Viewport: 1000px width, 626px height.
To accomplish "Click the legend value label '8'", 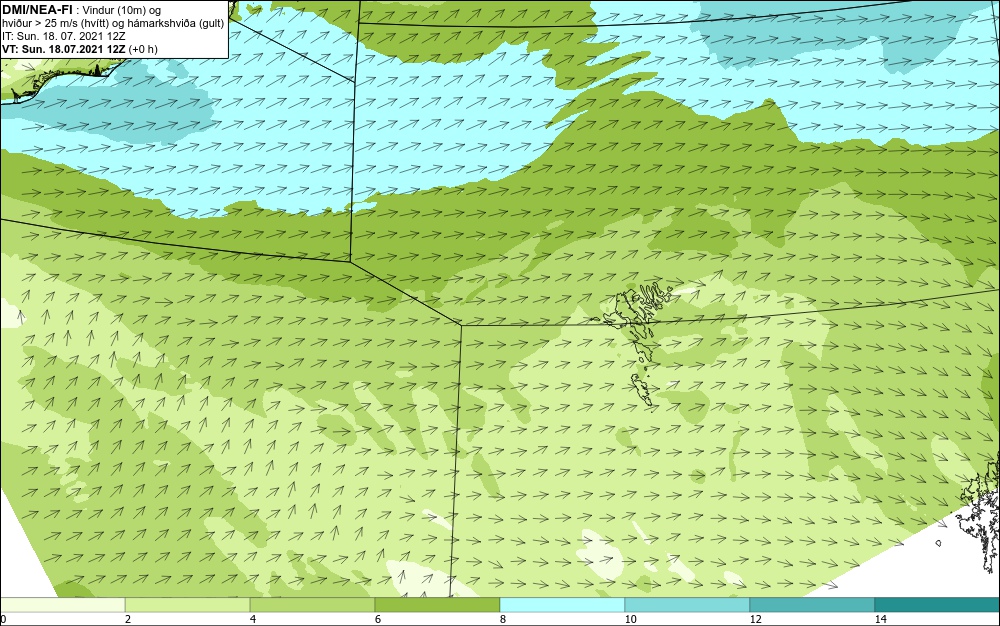I will pyautogui.click(x=503, y=619).
